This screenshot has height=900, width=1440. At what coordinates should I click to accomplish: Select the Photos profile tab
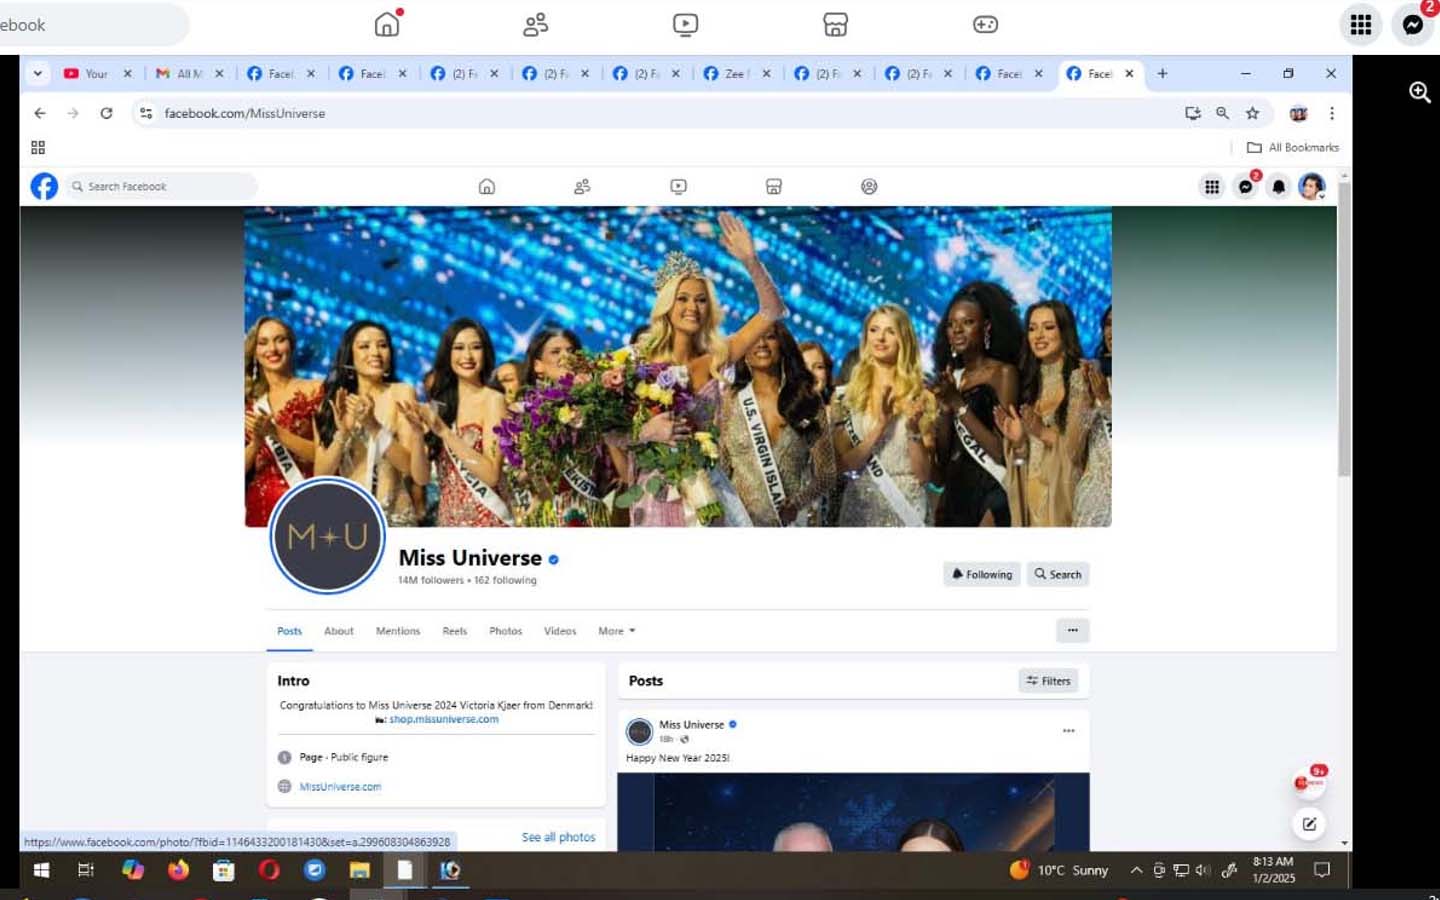[x=505, y=631]
